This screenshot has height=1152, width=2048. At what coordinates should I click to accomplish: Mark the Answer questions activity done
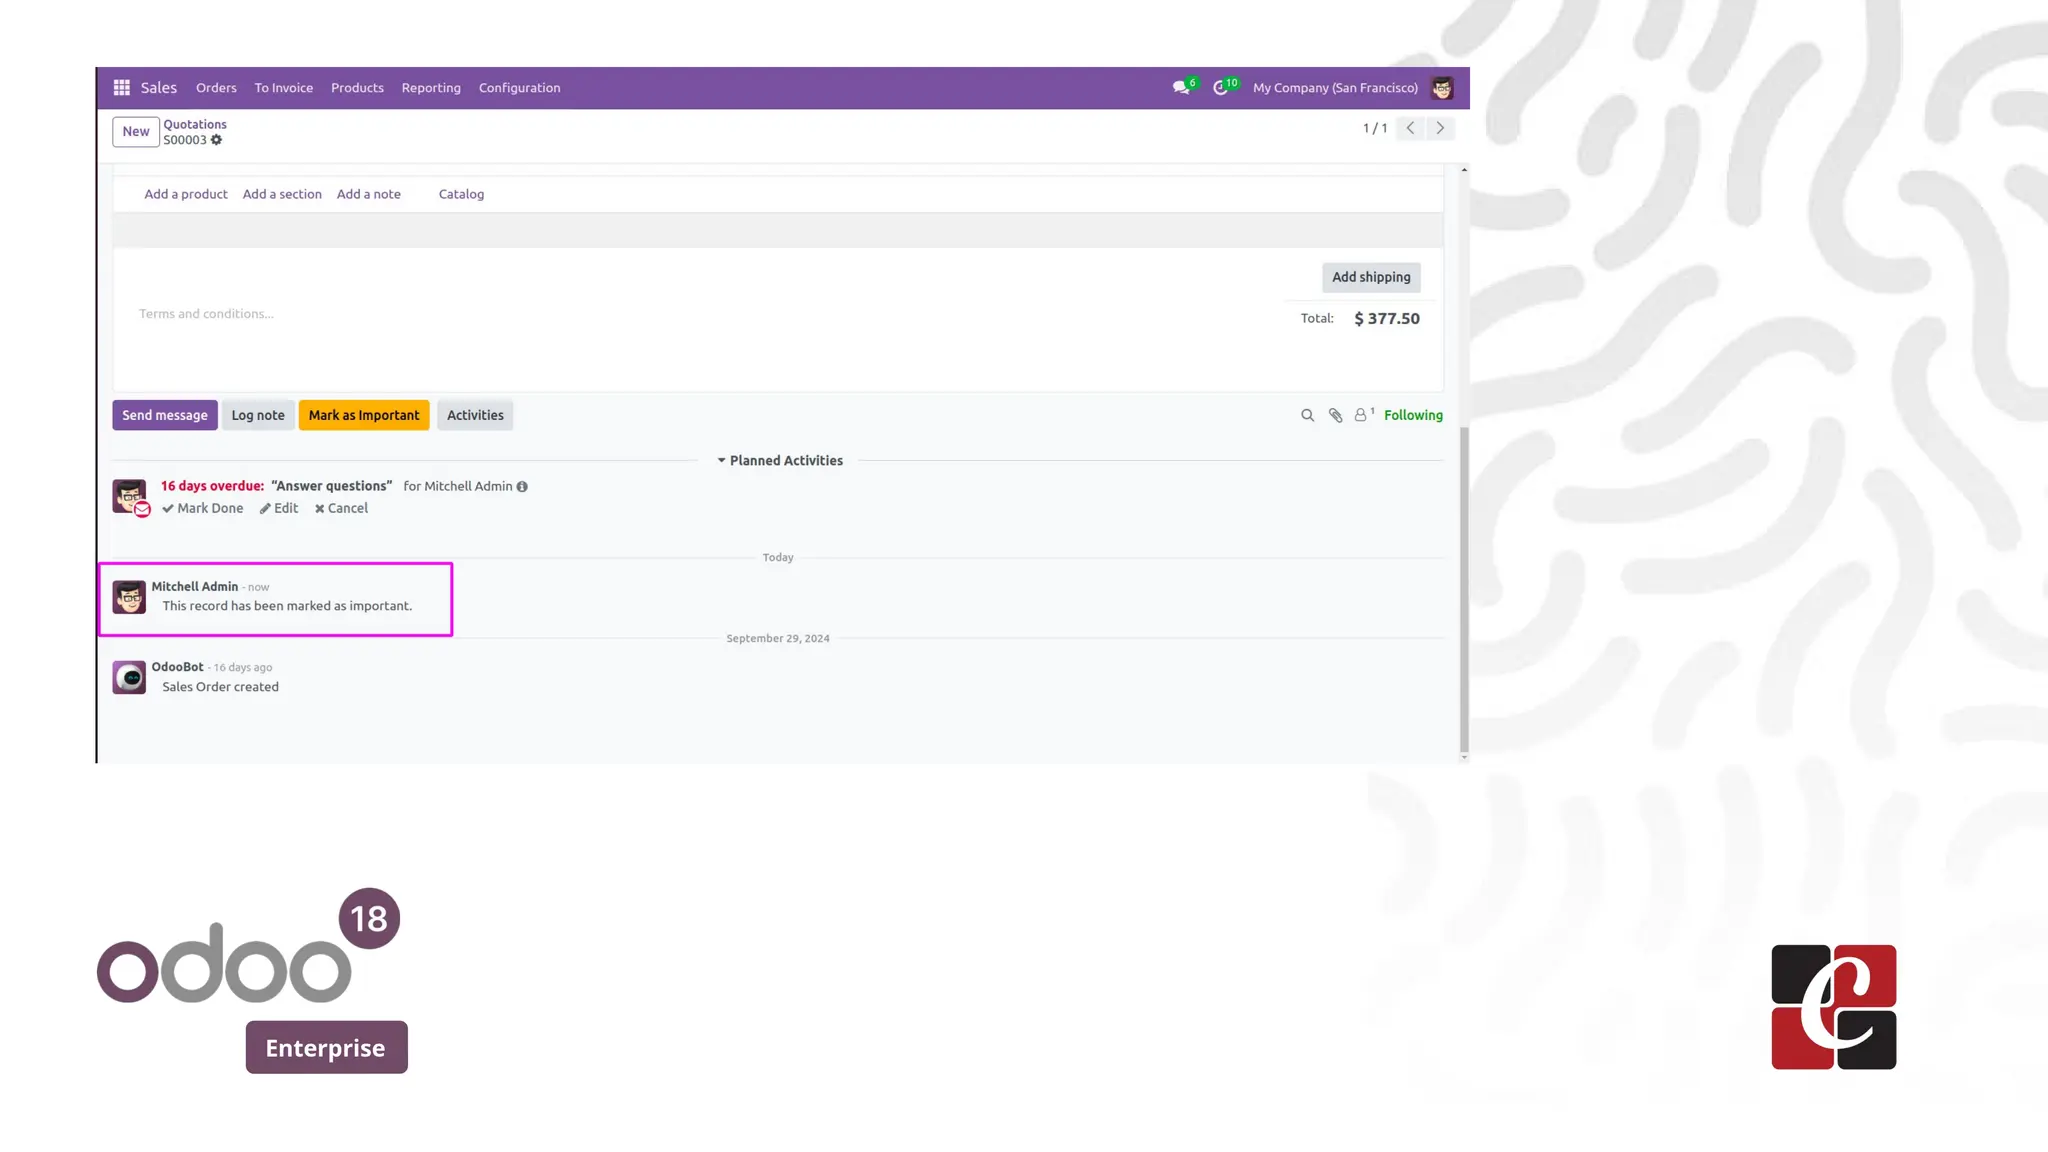203,508
